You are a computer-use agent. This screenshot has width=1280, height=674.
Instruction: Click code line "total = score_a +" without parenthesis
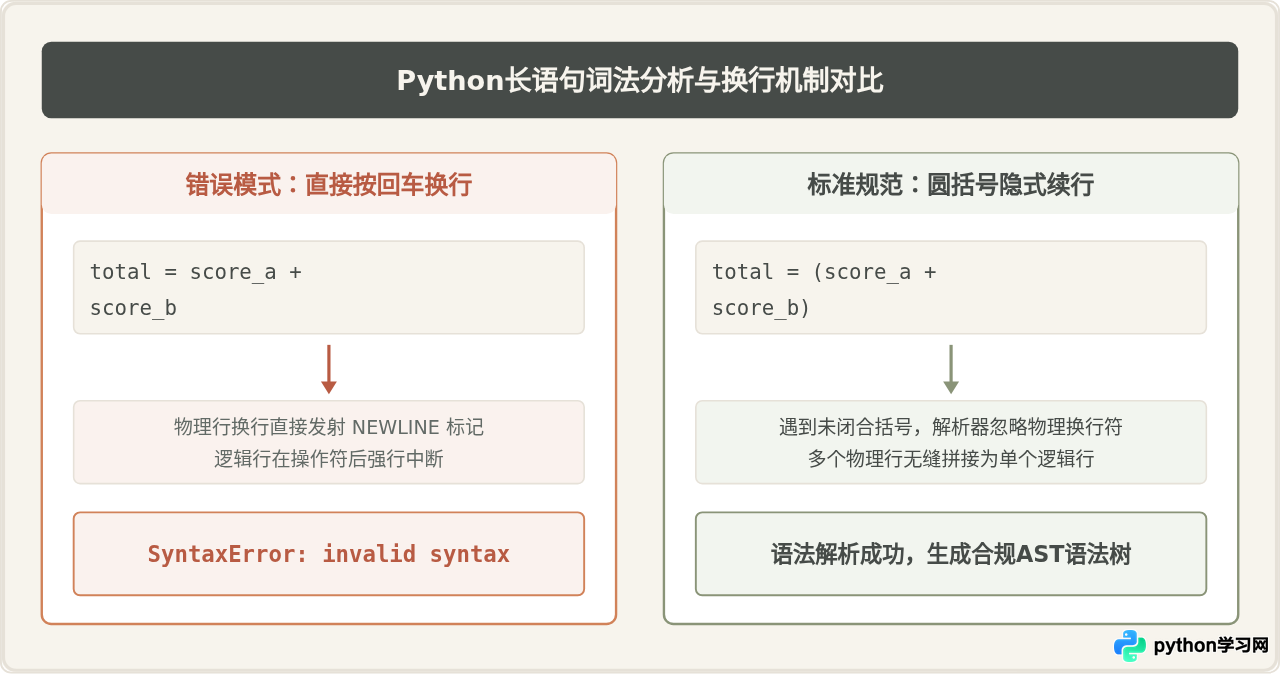pos(196,272)
